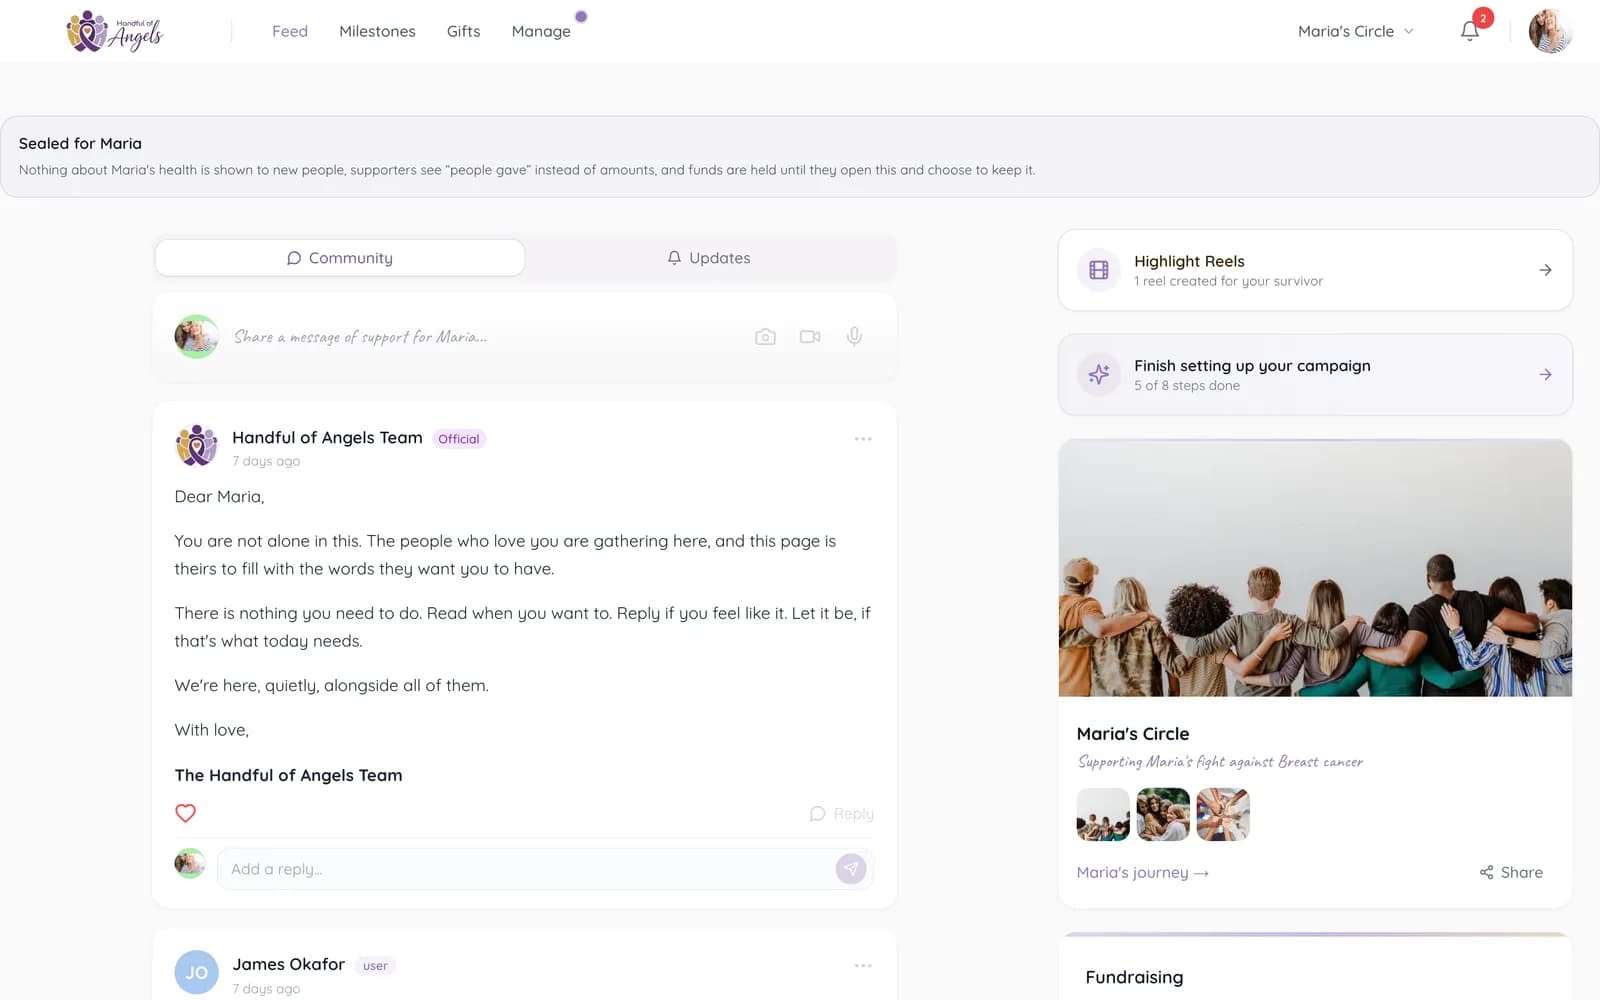Click the 'Sealed for Maria' banner heading

80,143
